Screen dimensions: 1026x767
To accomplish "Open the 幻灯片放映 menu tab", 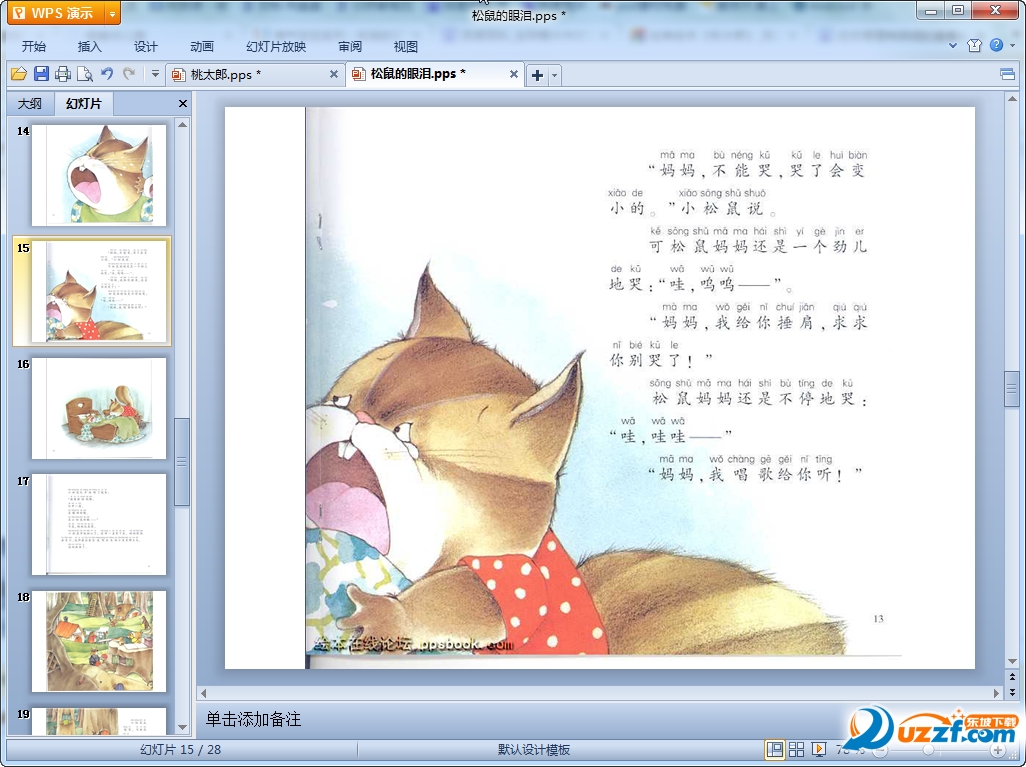I will click(276, 46).
